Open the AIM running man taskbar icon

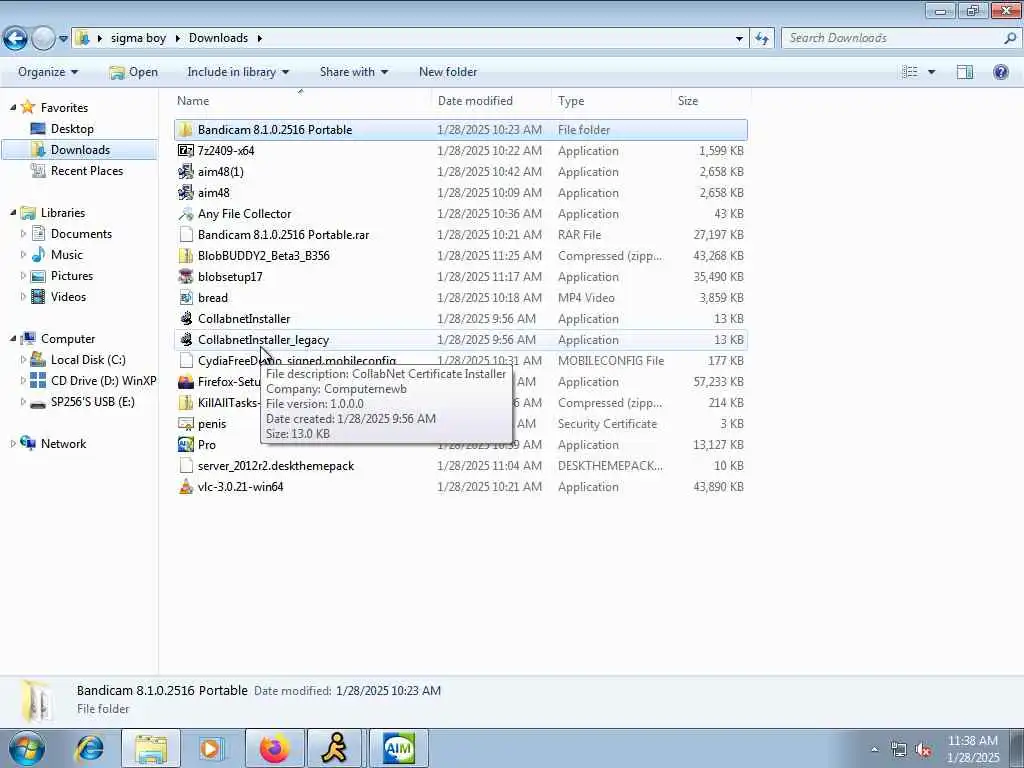[x=336, y=748]
